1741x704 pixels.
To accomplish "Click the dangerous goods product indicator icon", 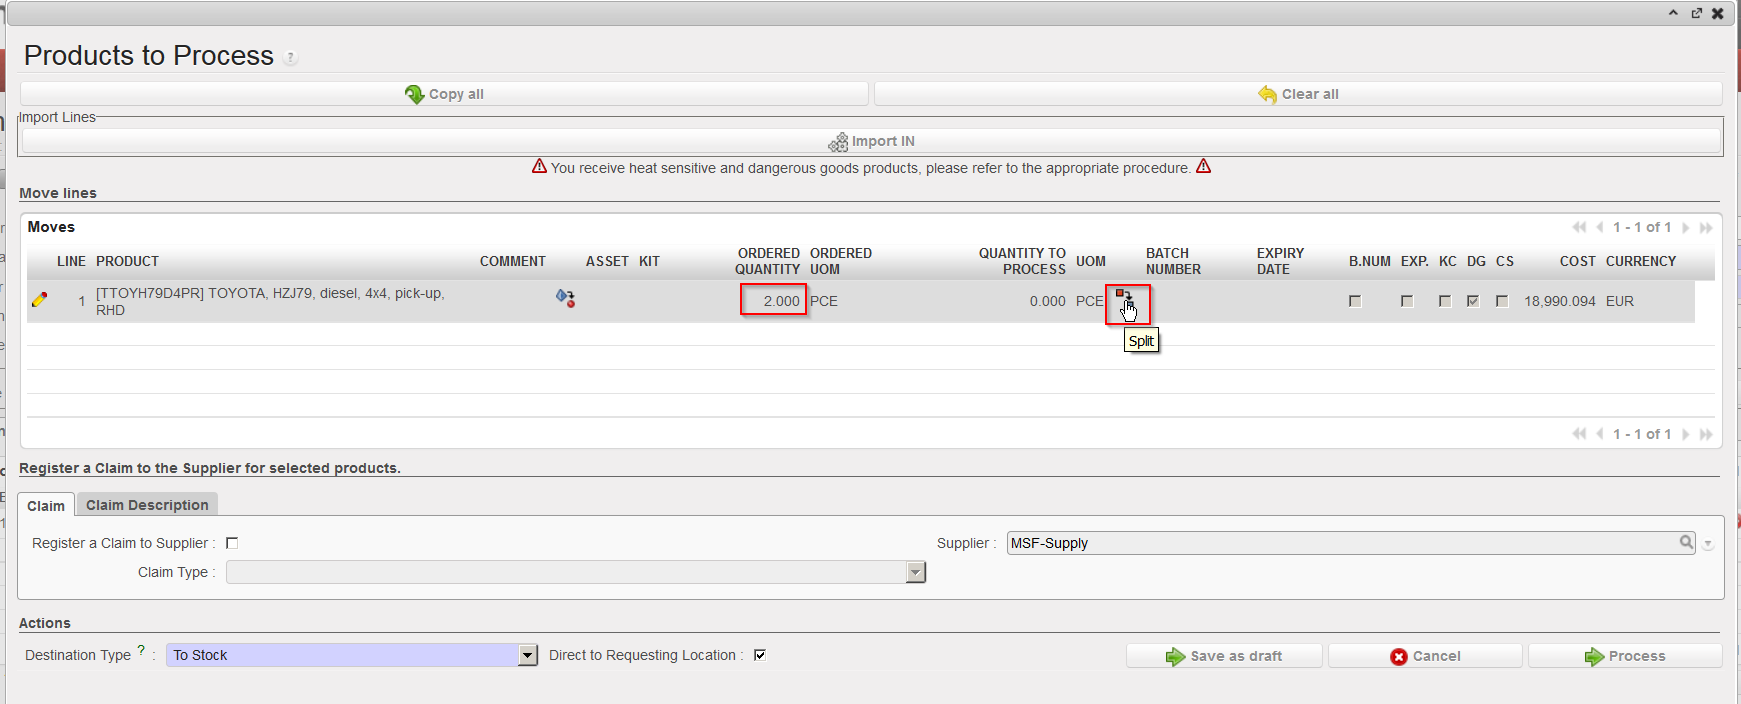I will pos(566,298).
